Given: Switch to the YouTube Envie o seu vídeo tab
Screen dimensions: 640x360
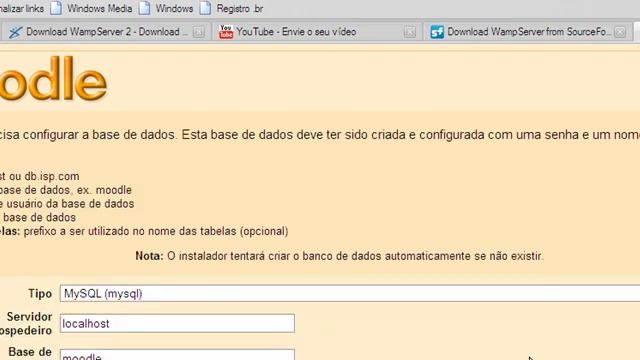Looking at the screenshot, I should (x=317, y=32).
